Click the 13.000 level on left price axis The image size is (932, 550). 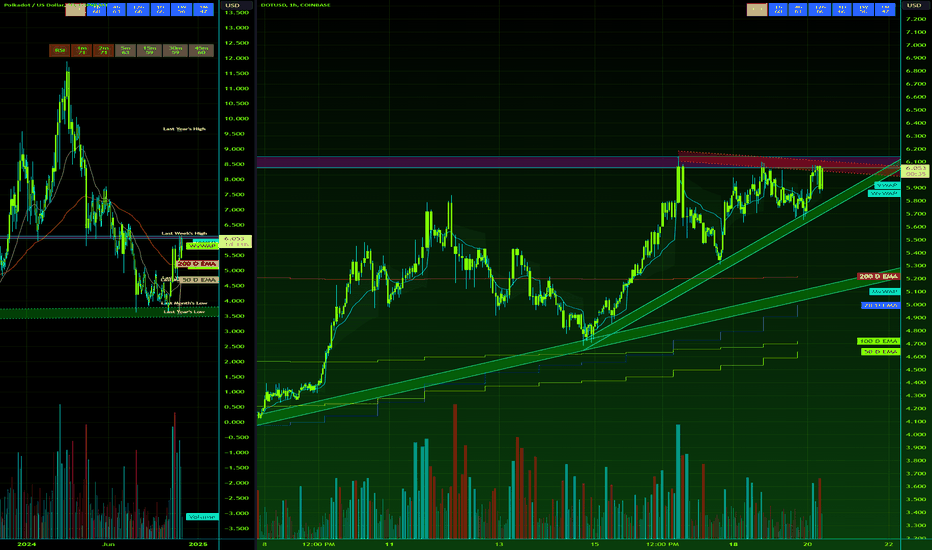pos(237,28)
